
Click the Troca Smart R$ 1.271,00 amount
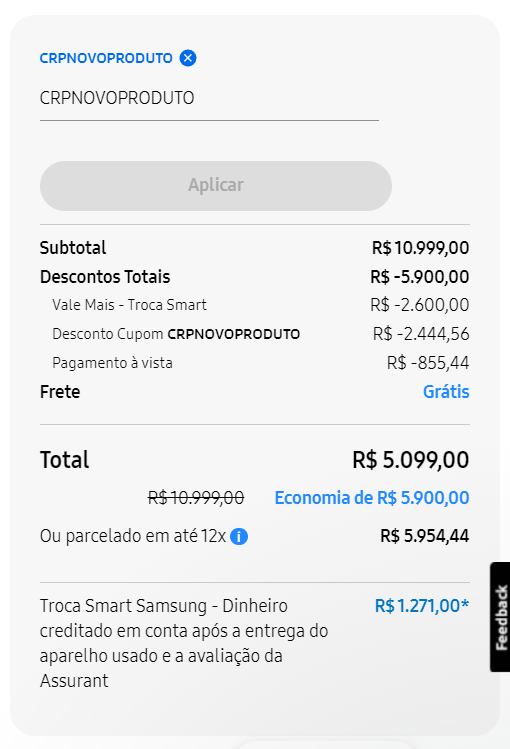point(422,606)
